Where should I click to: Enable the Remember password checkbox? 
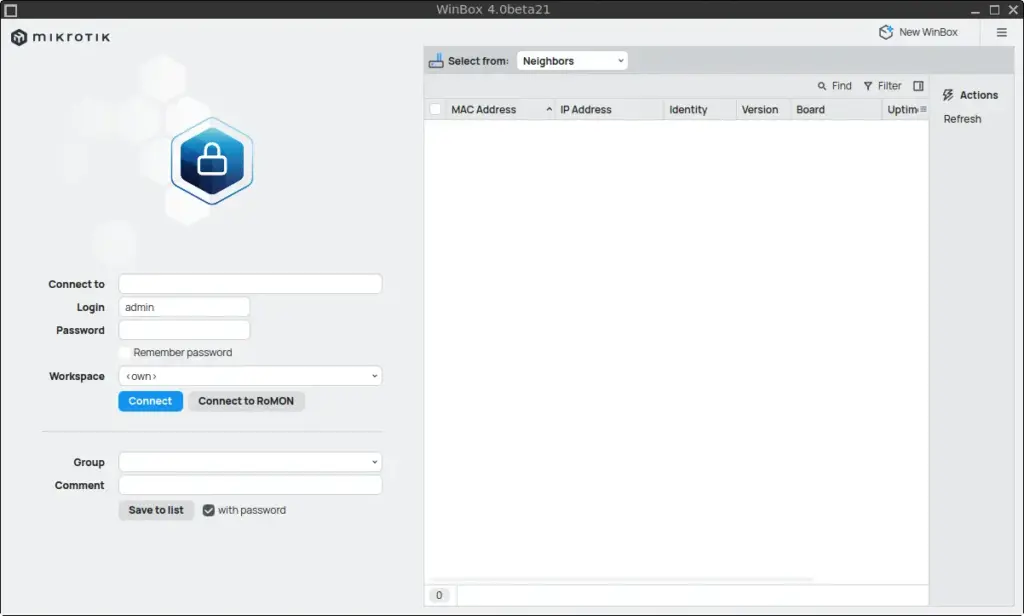click(124, 353)
